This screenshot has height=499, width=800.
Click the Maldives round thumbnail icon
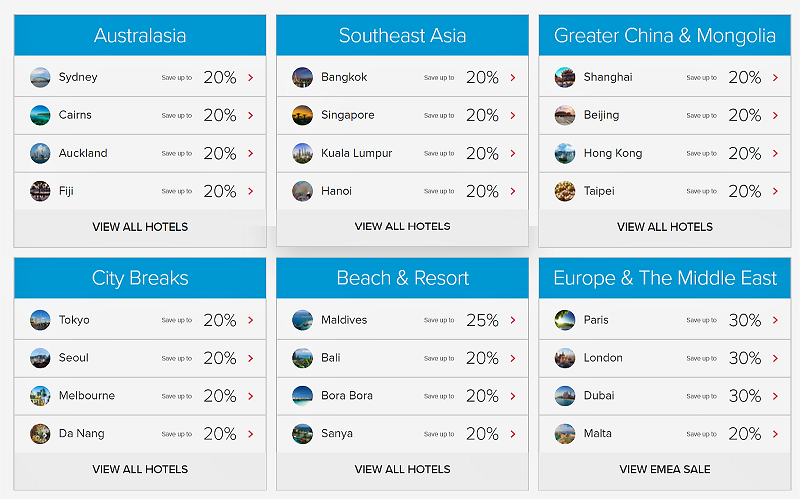tap(302, 320)
